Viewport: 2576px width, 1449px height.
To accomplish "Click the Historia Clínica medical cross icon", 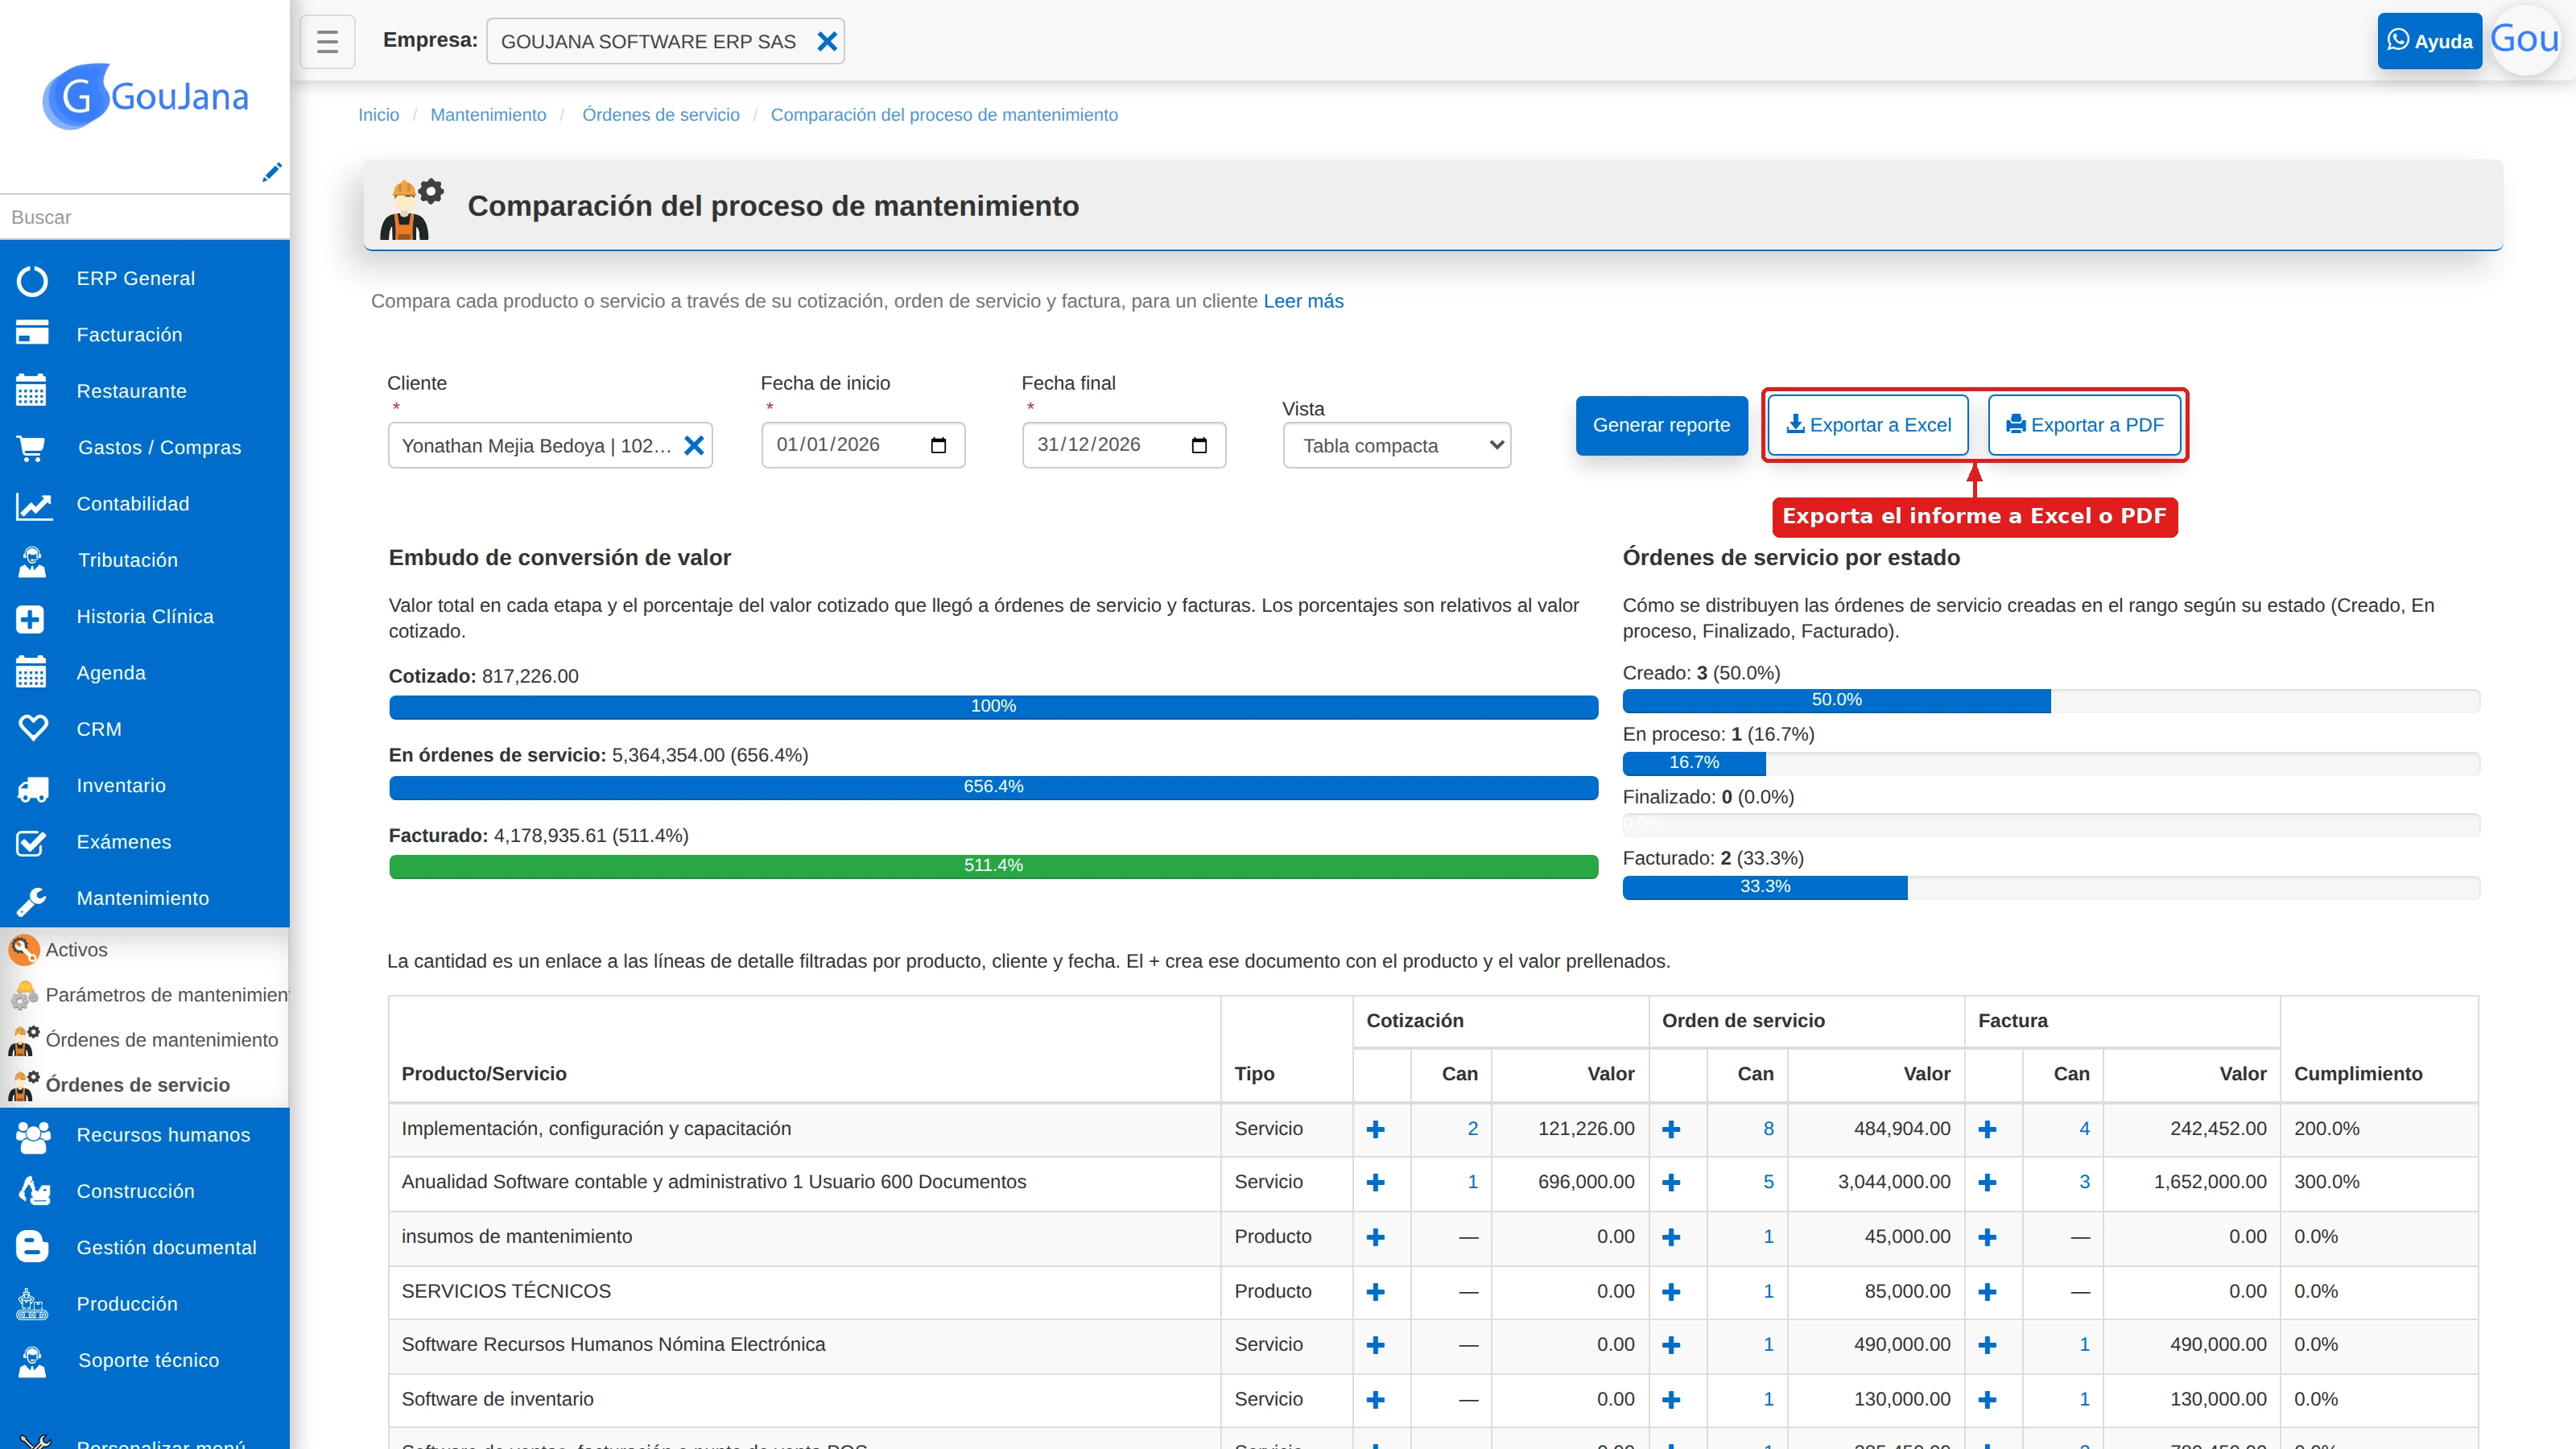I will pyautogui.click(x=31, y=618).
